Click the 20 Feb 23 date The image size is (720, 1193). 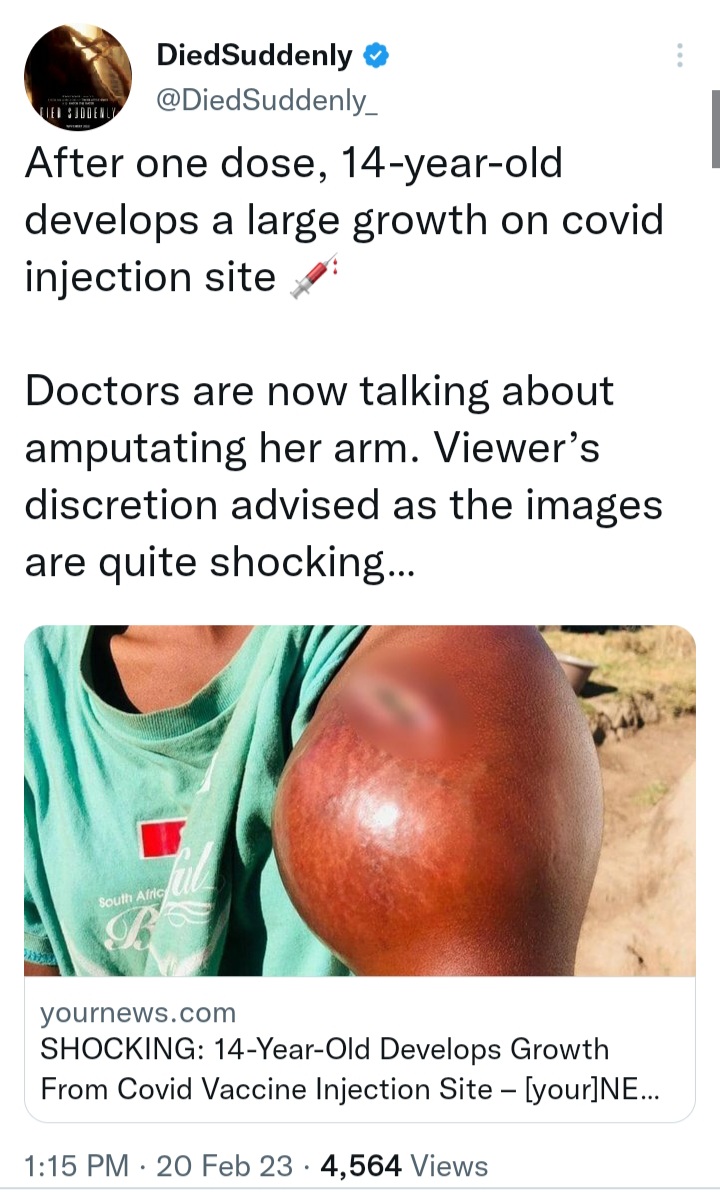[225, 1166]
